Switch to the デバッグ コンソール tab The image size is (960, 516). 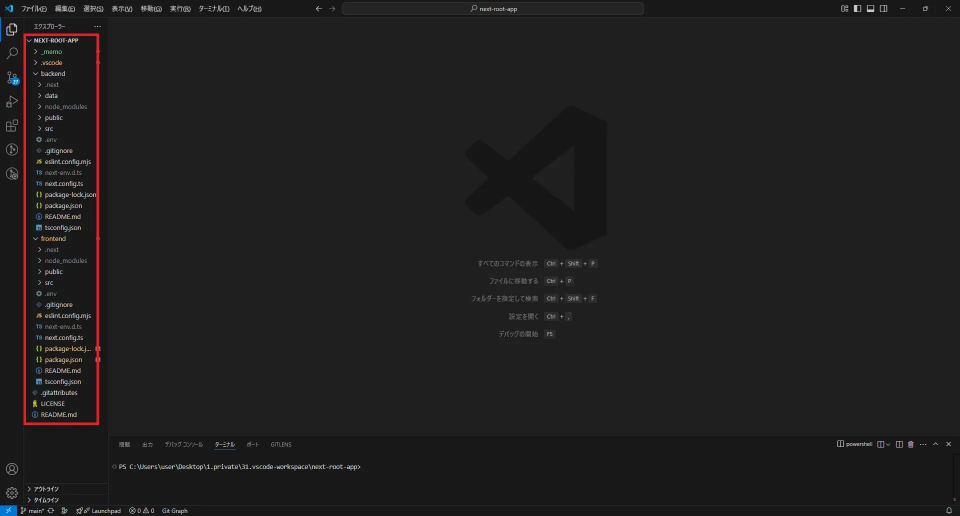point(184,444)
